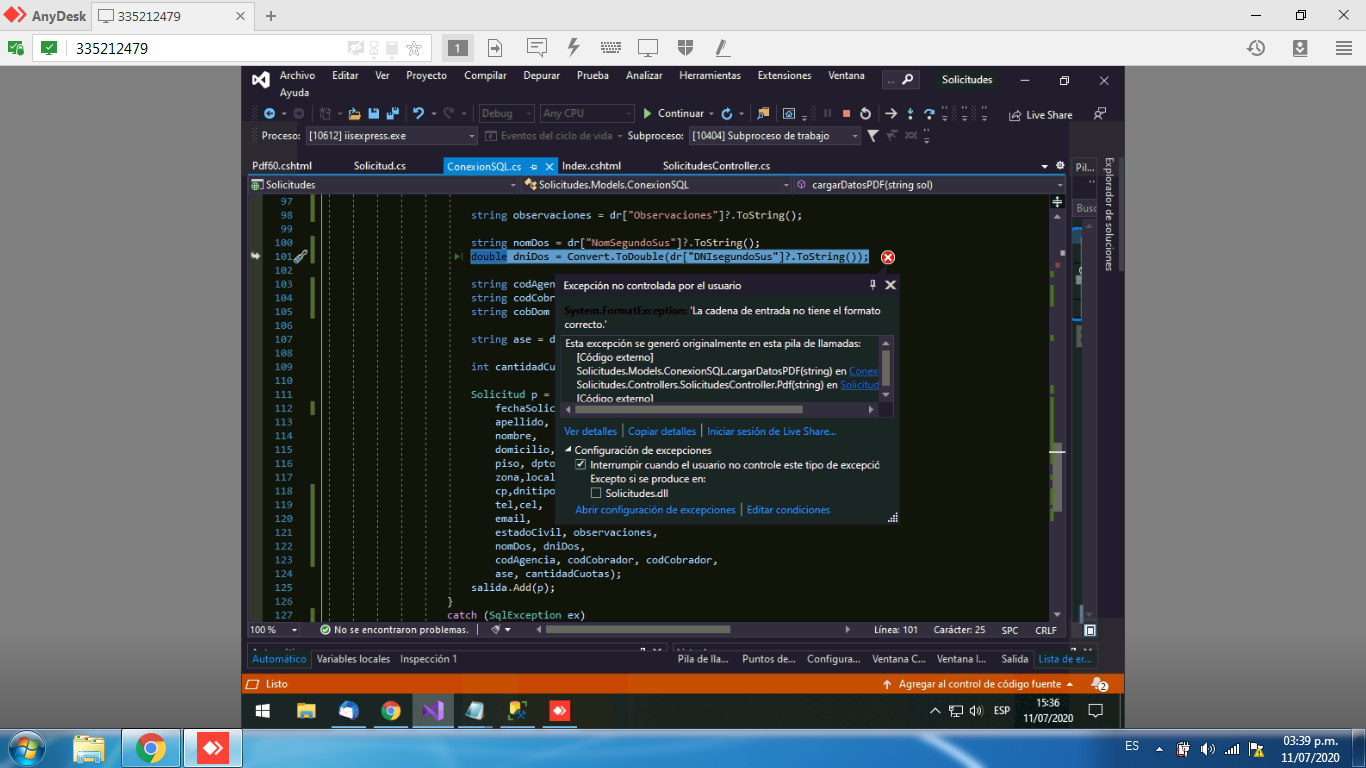Open the AnyDesk permissions shield icon
Viewport: 1366px width, 768px height.
(685, 48)
